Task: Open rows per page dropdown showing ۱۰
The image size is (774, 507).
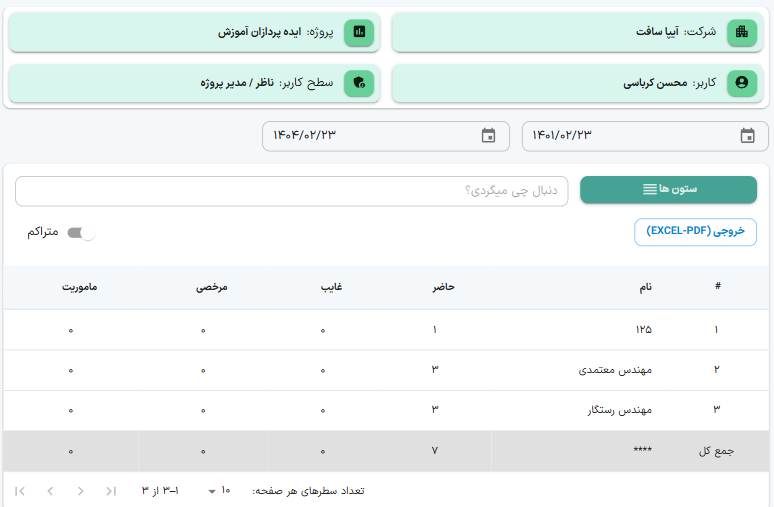Action: tap(220, 491)
